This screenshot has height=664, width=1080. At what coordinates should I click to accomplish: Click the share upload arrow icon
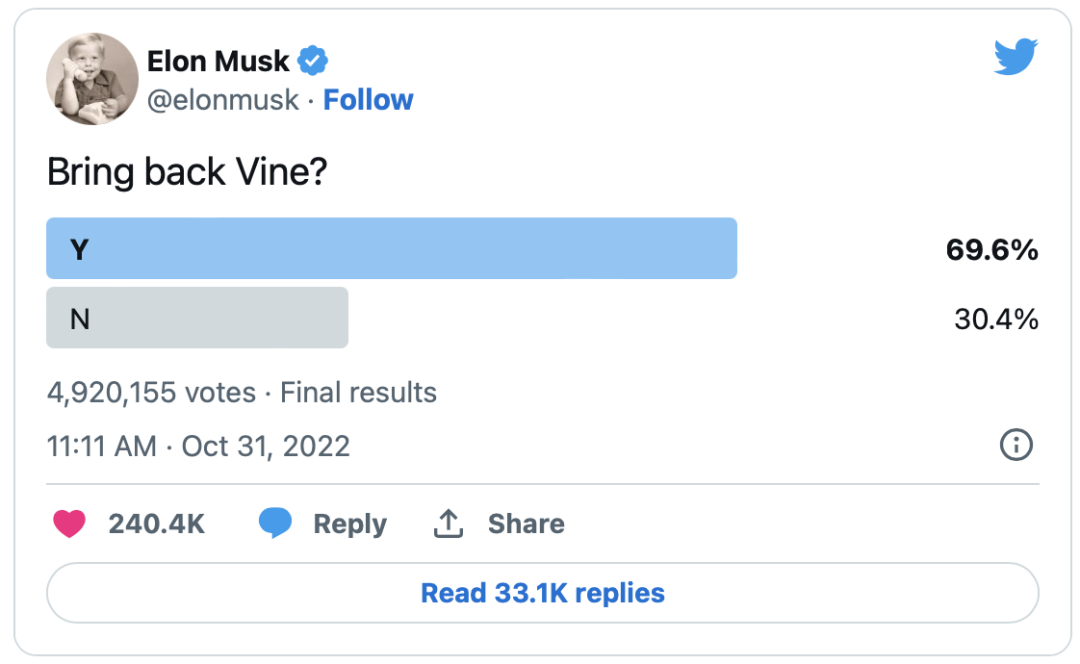pos(448,524)
